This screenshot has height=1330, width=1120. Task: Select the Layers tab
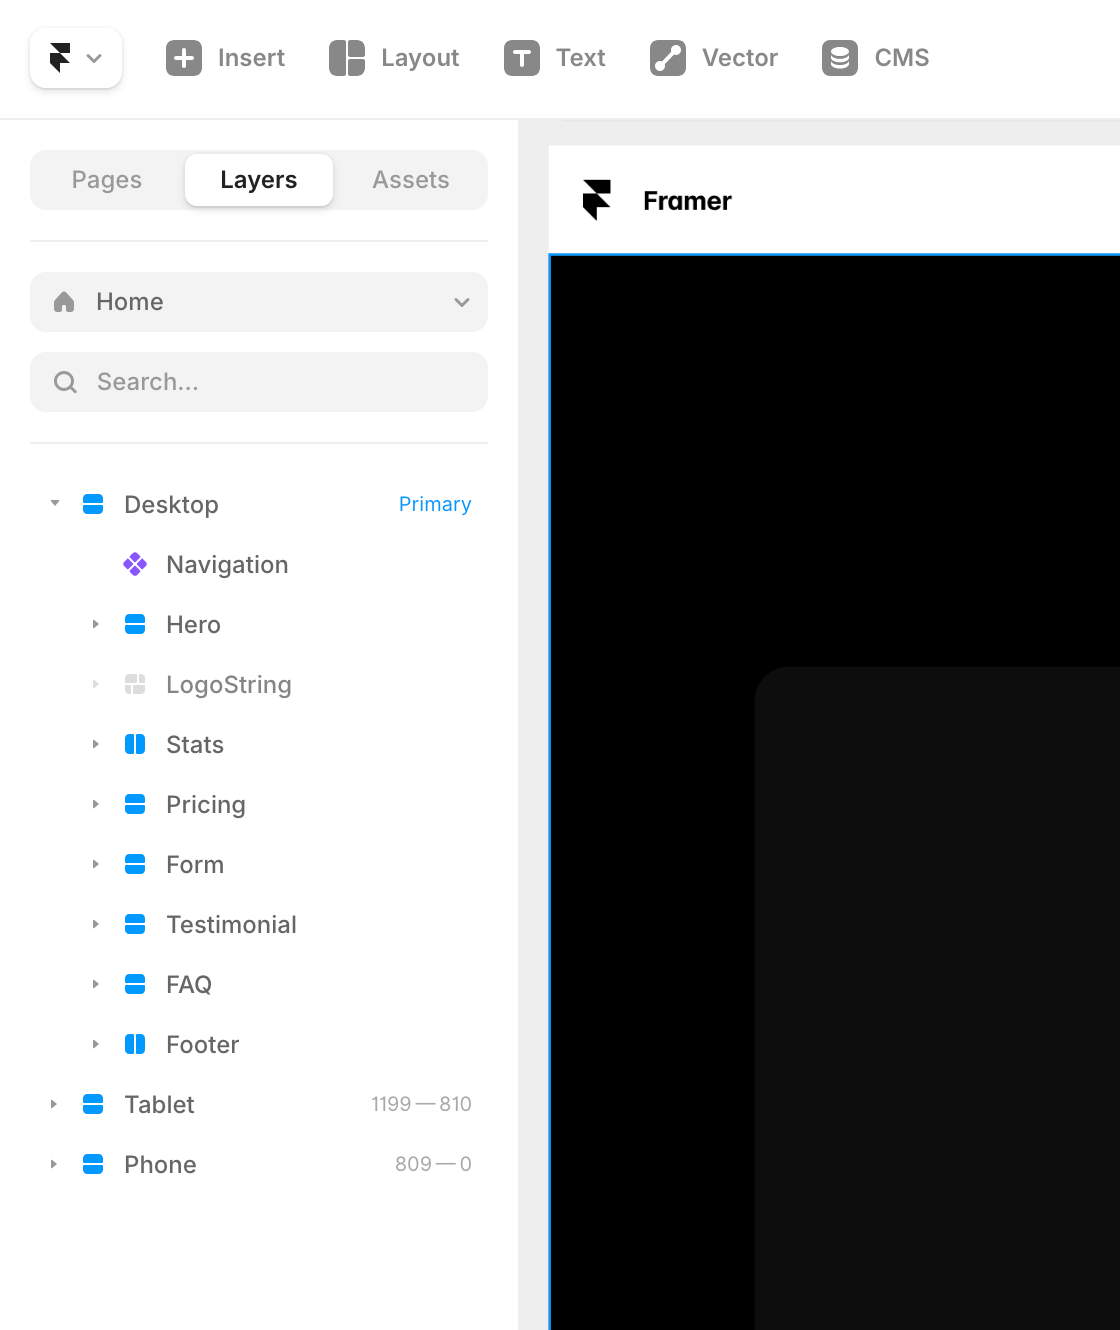259,180
